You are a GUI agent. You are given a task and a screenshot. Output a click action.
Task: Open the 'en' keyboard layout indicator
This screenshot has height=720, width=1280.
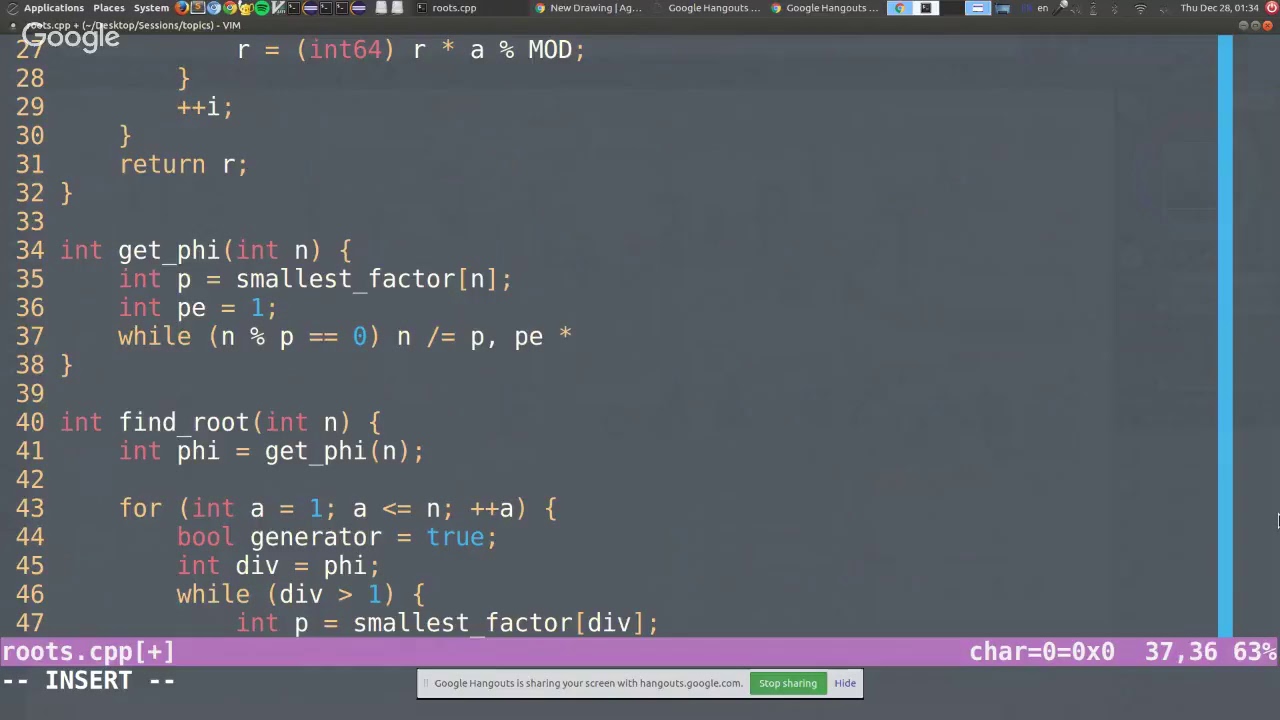pyautogui.click(x=1043, y=8)
